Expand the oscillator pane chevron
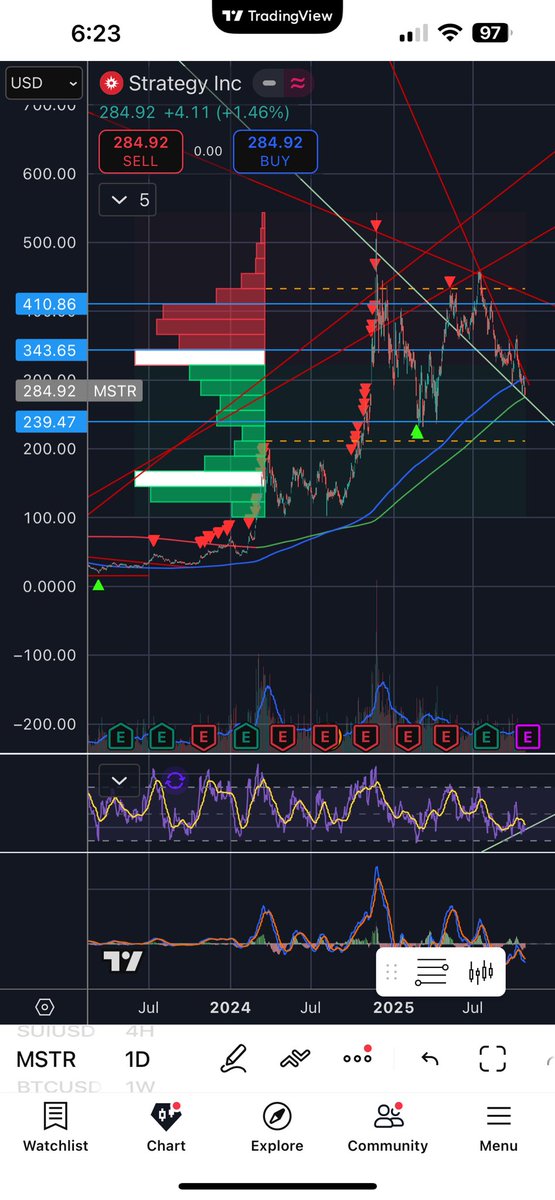 tap(120, 781)
